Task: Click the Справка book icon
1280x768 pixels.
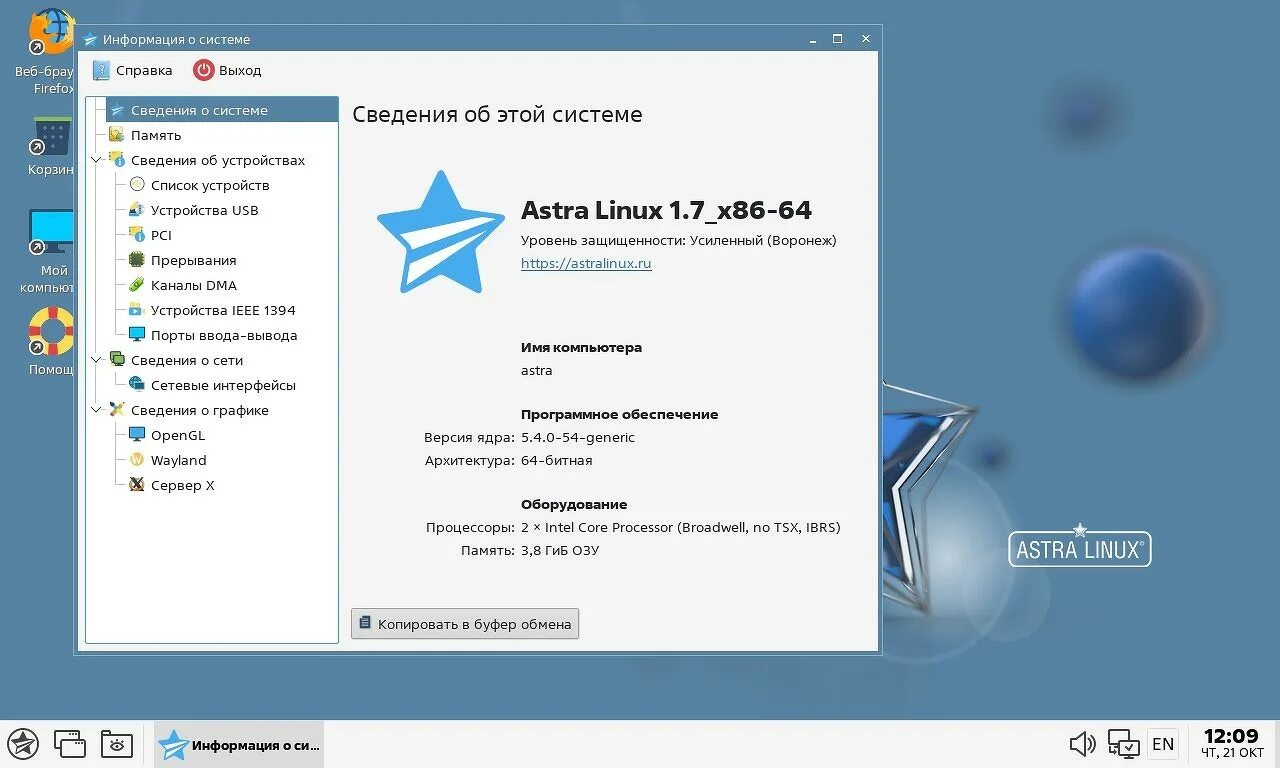Action: coord(101,70)
